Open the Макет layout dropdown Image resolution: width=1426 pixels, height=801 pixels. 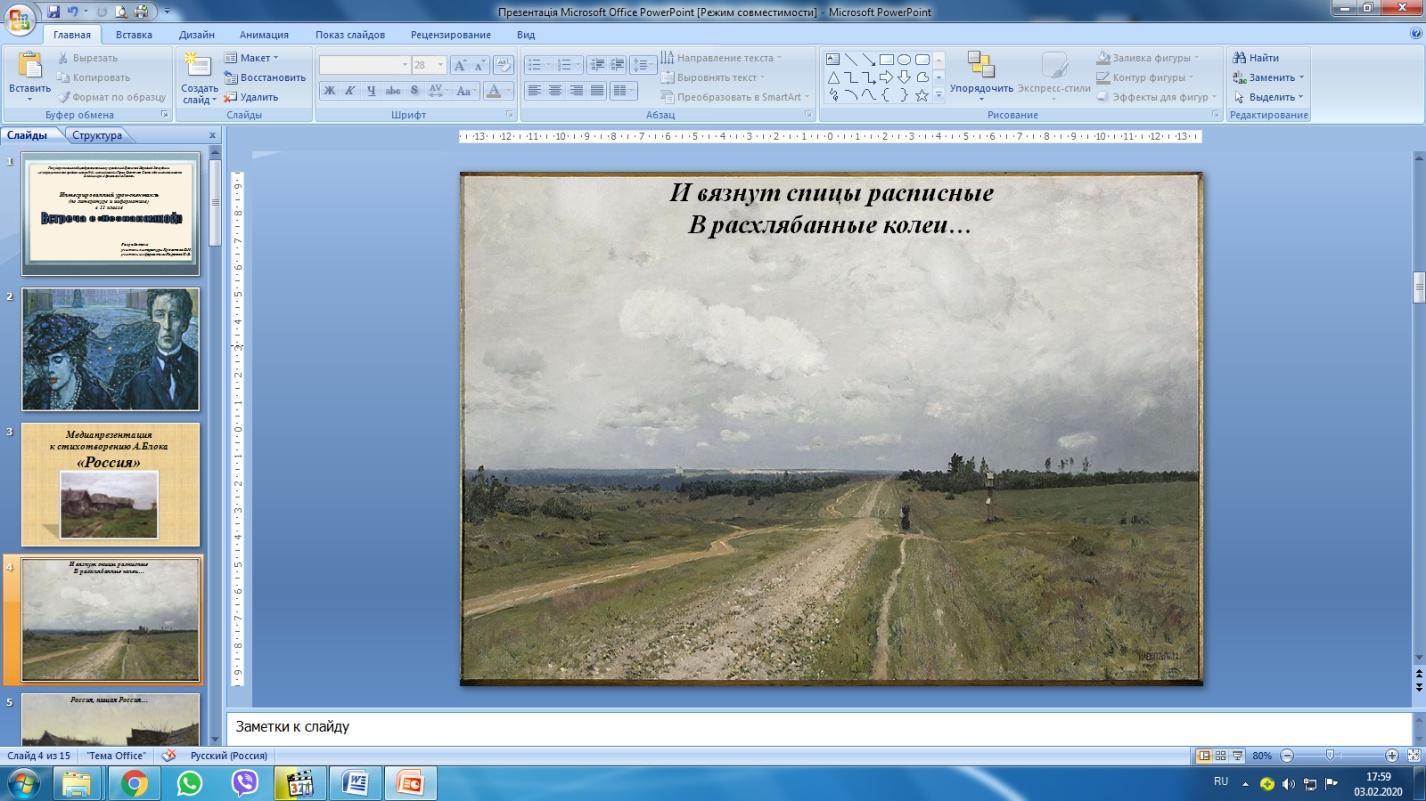[x=251, y=58]
